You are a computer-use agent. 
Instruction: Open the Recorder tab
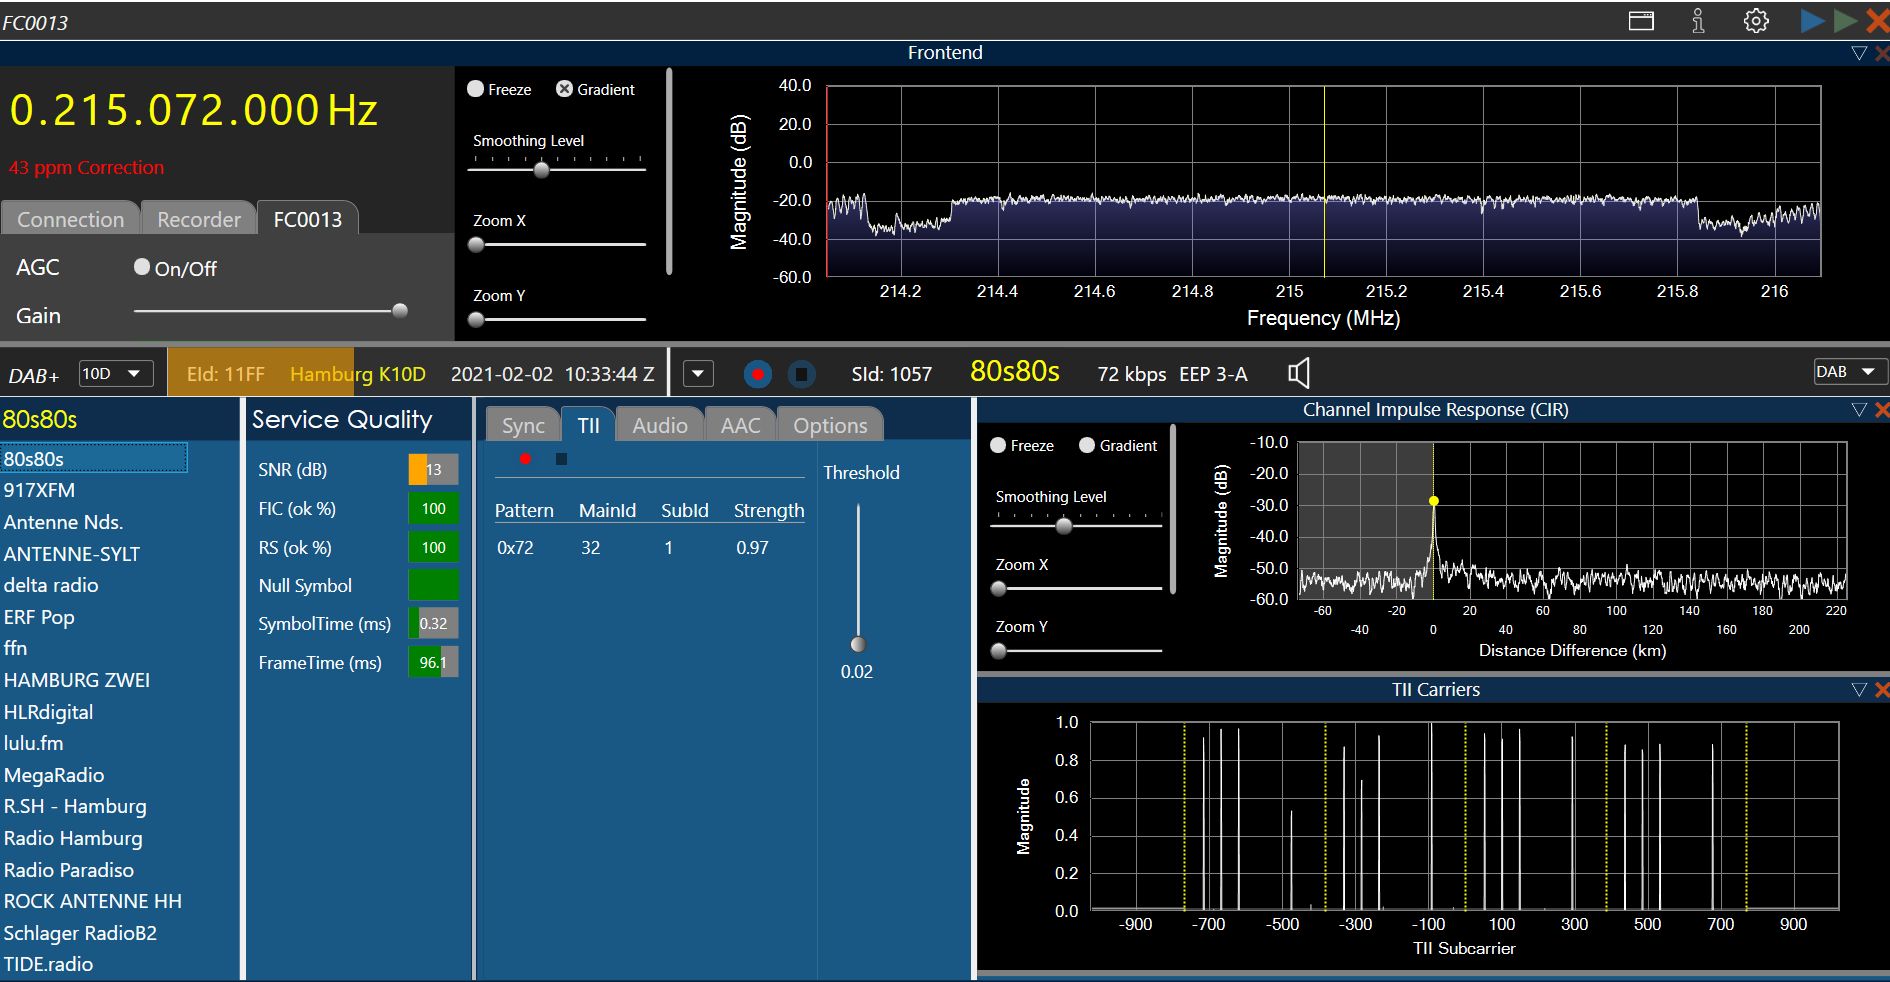199,219
